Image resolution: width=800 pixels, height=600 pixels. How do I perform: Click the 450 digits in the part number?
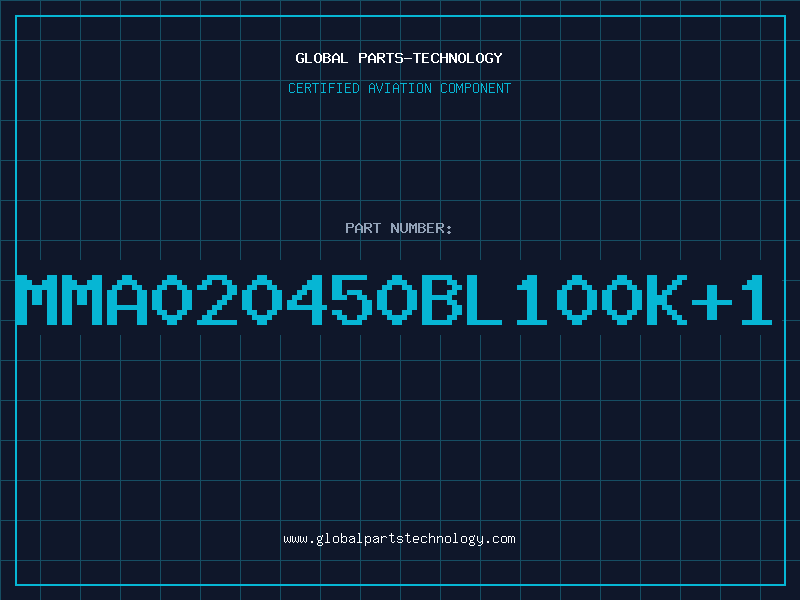pyautogui.click(x=352, y=299)
